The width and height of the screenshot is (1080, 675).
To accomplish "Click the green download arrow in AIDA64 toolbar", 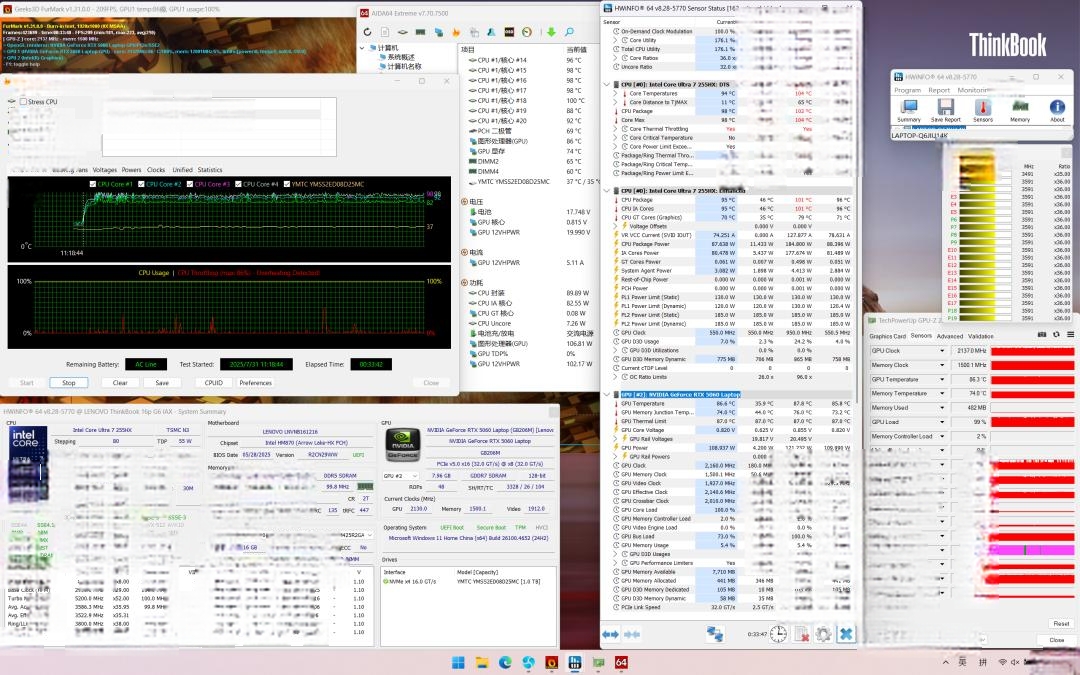I will click(551, 32).
